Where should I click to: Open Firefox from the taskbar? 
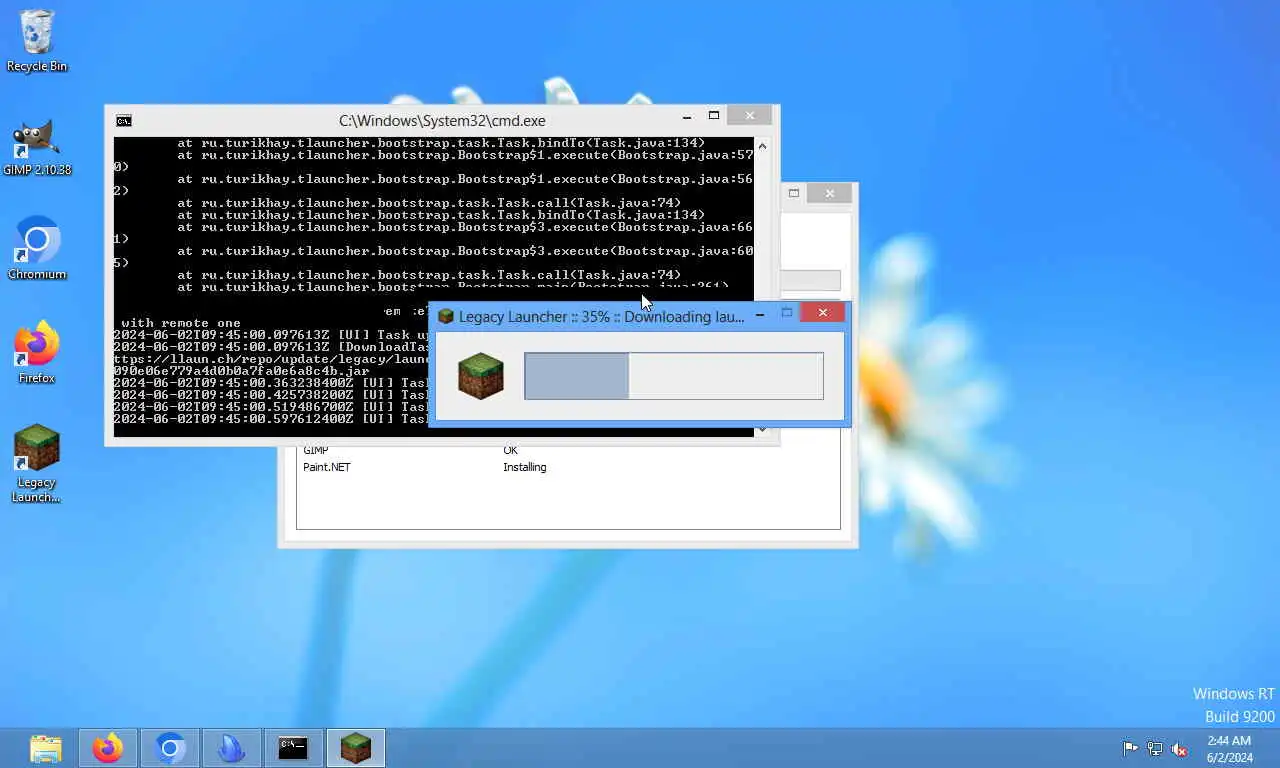click(108, 748)
